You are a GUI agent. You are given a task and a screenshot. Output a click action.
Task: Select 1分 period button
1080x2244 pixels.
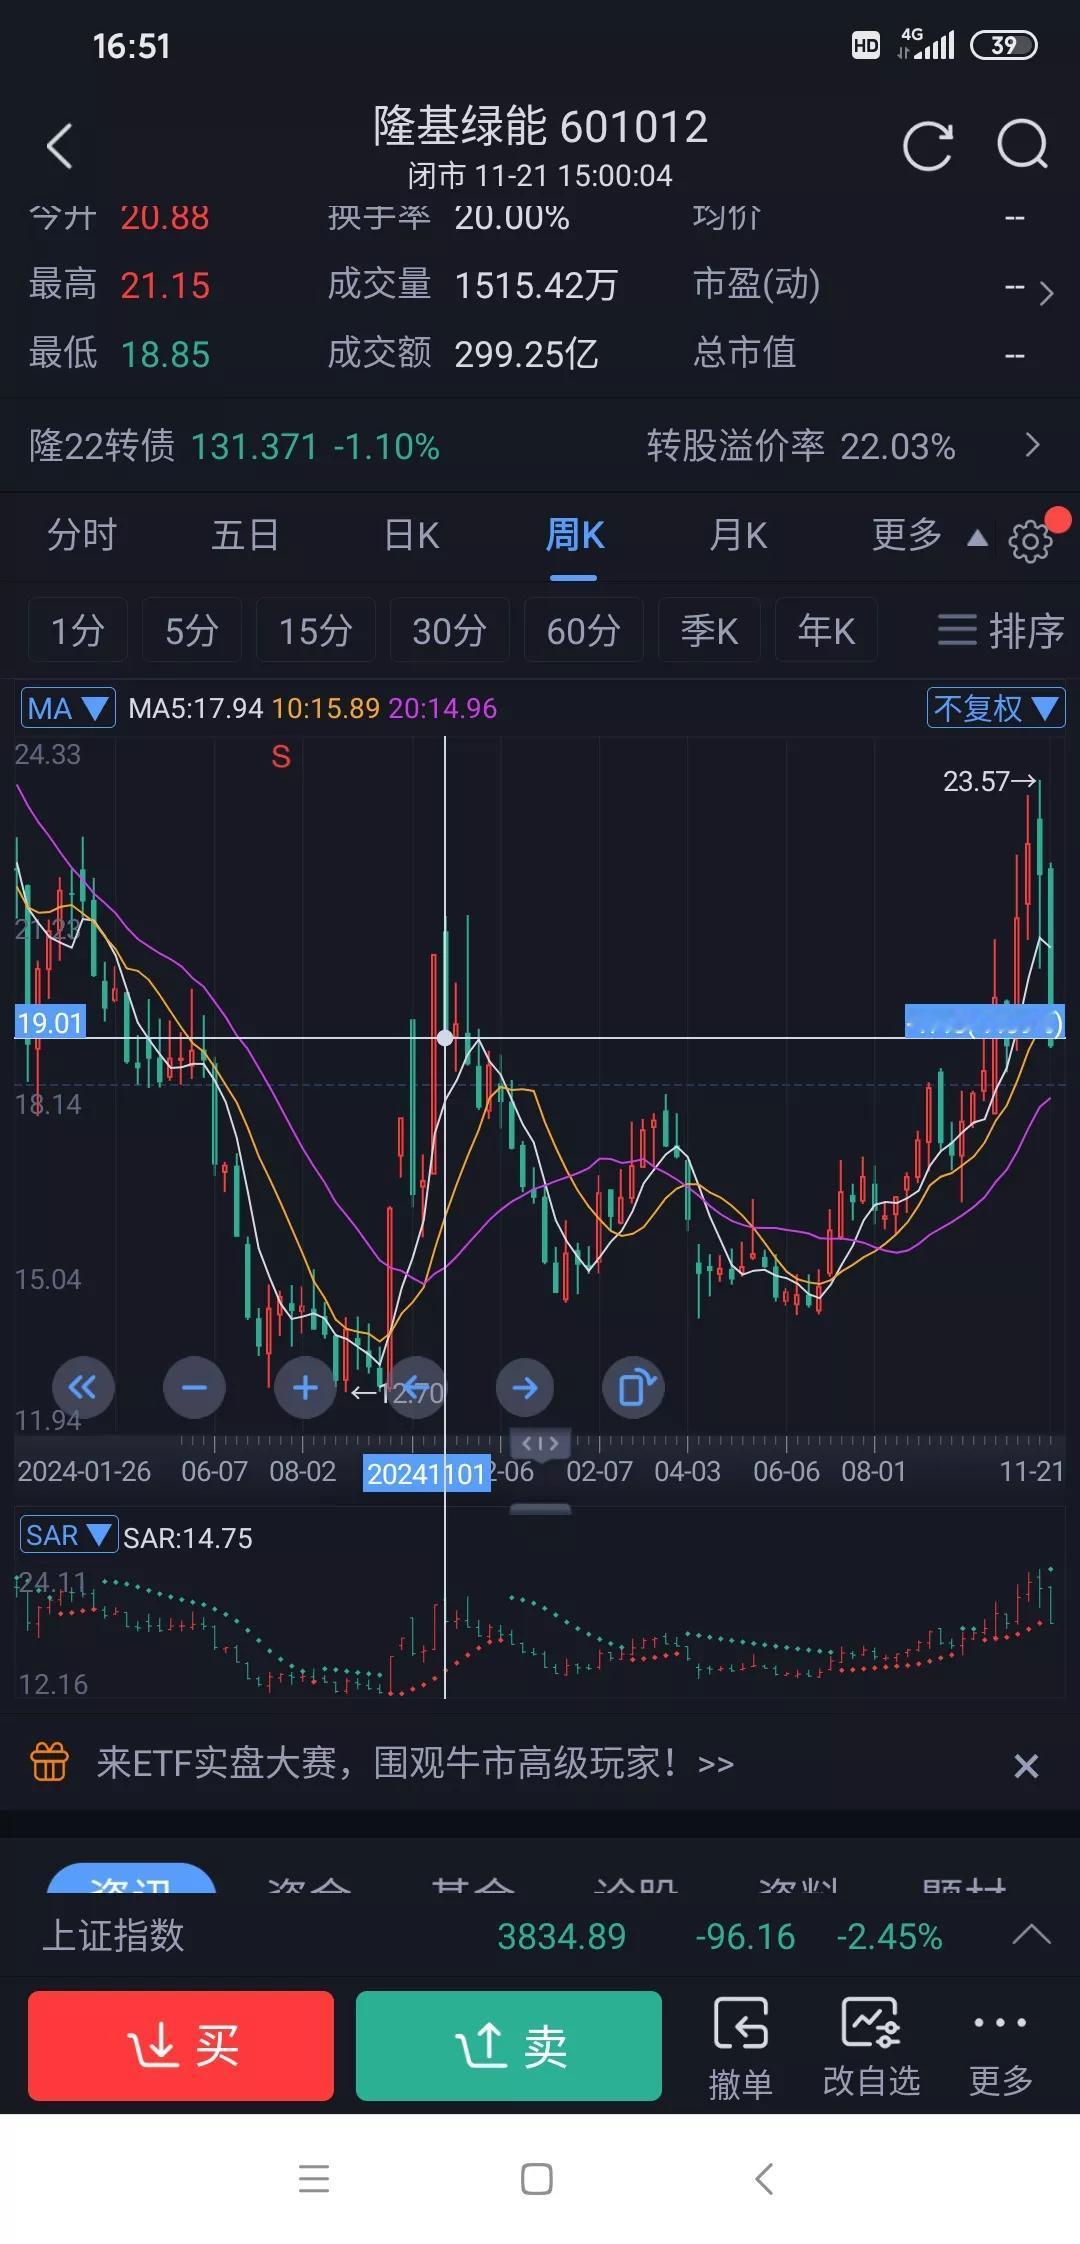78,630
